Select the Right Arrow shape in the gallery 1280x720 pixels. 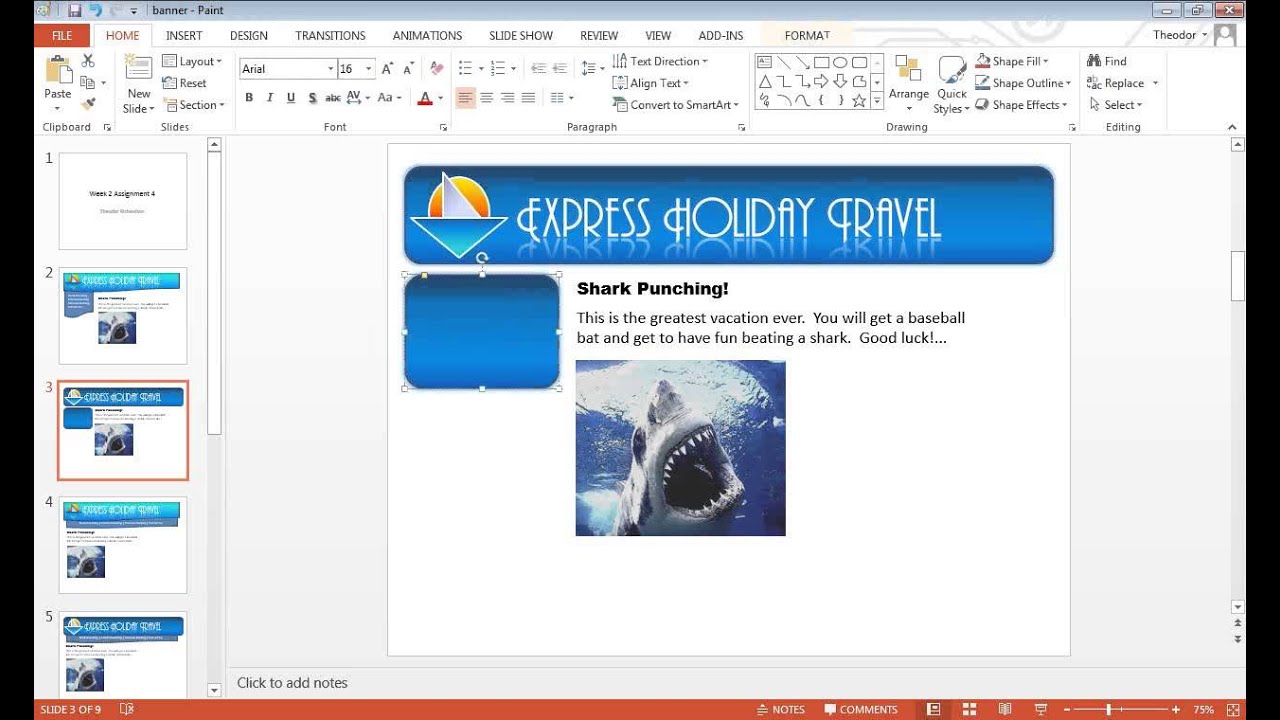coord(822,81)
